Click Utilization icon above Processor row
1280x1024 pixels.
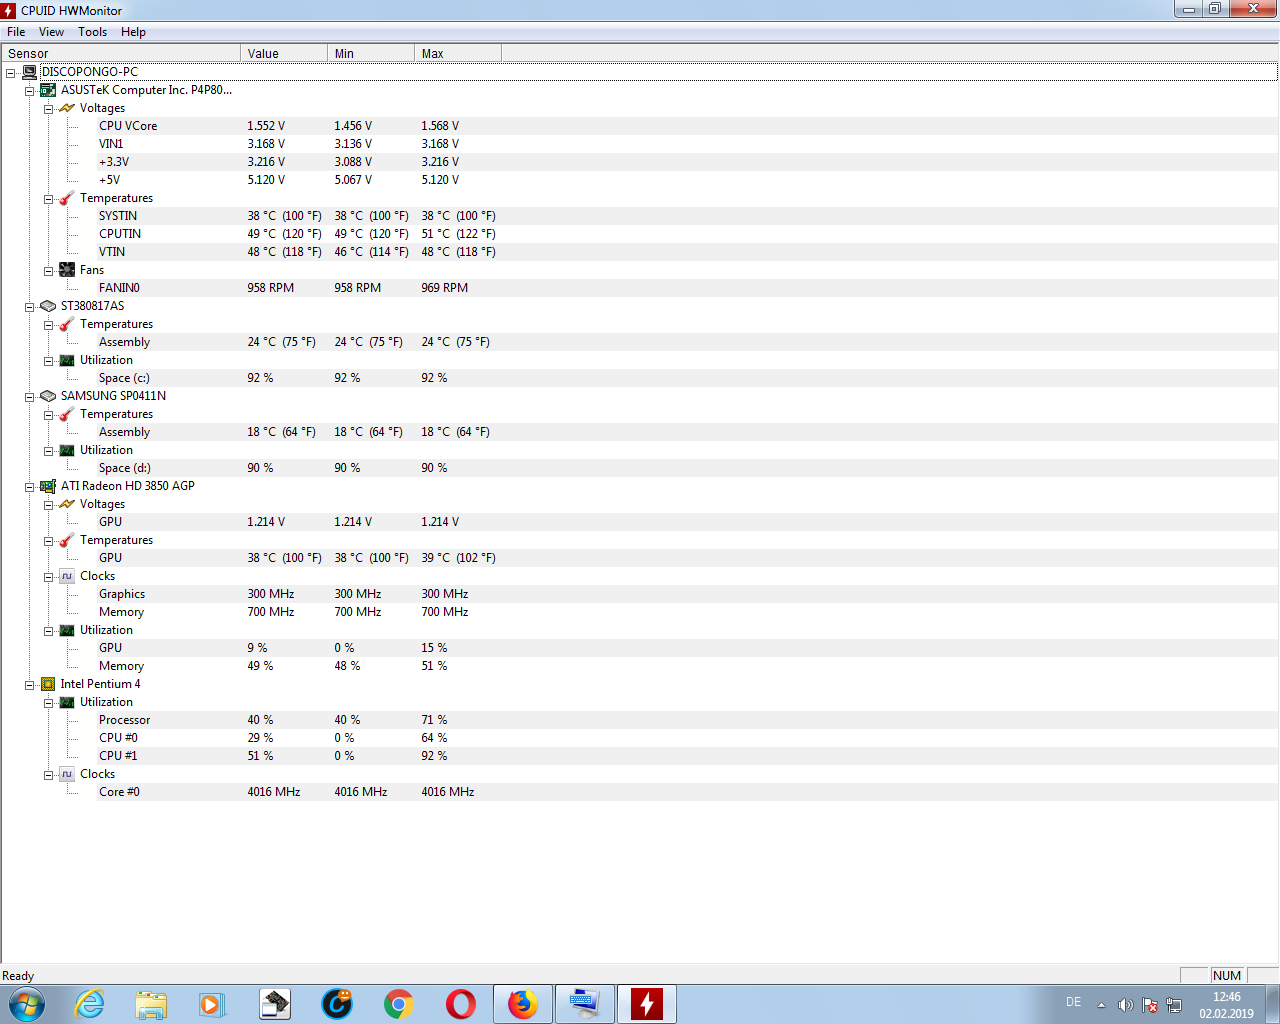pyautogui.click(x=67, y=702)
